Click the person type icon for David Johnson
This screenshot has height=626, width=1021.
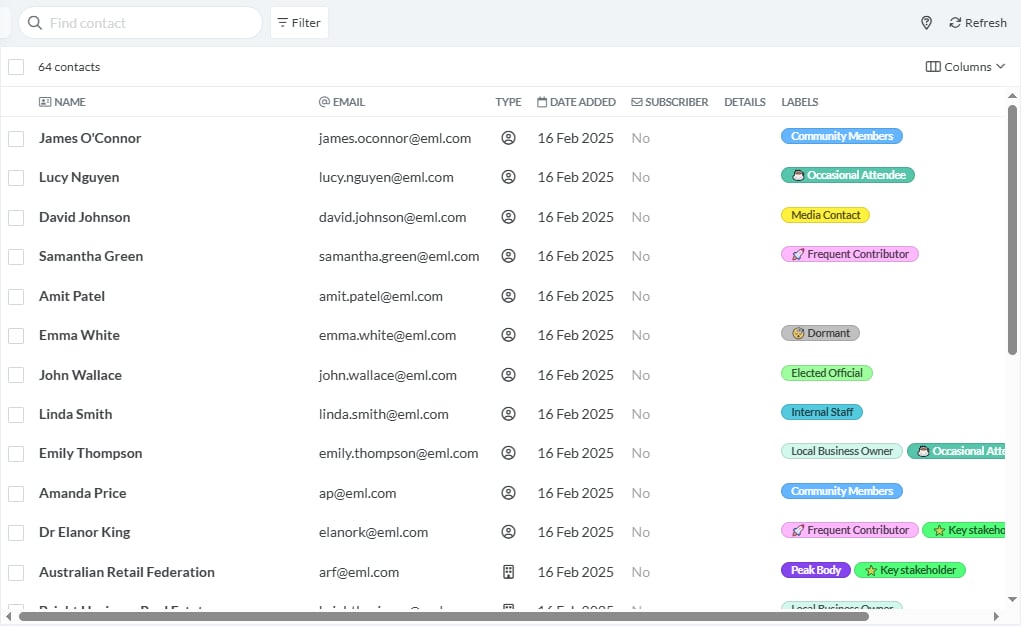509,217
